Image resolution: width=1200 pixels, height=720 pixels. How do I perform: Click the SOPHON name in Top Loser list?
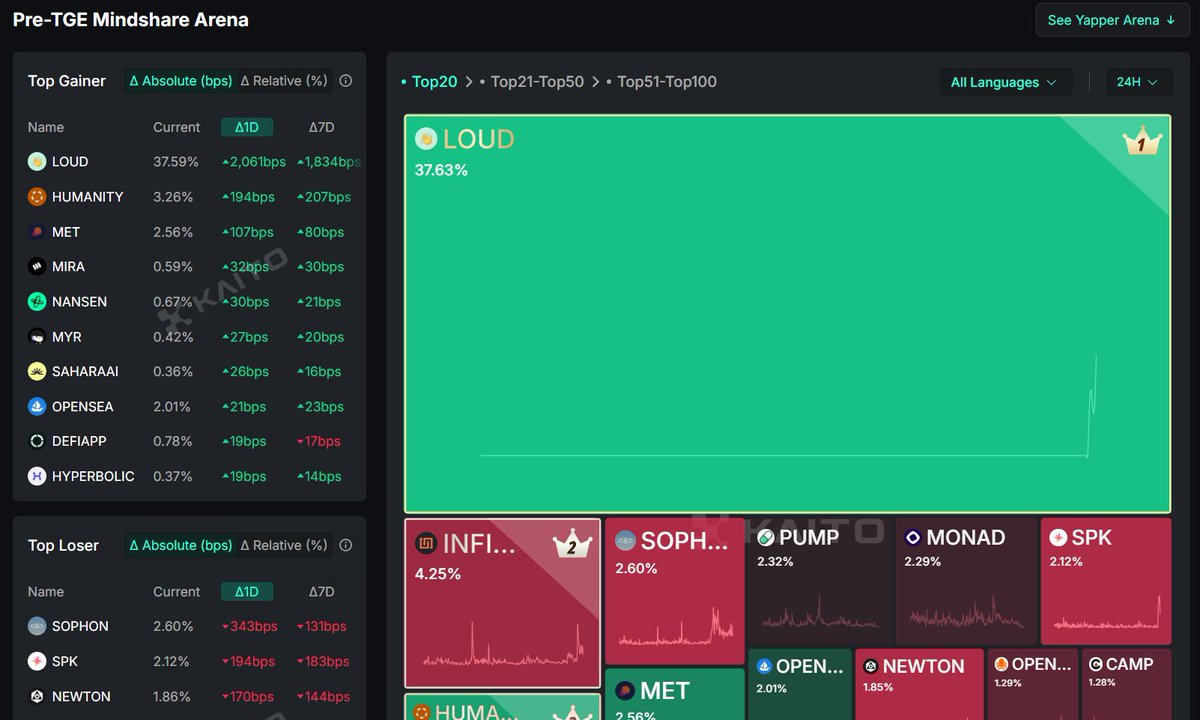pos(80,626)
